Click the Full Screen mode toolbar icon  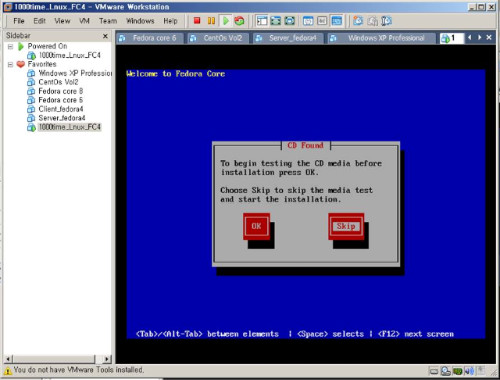289,21
